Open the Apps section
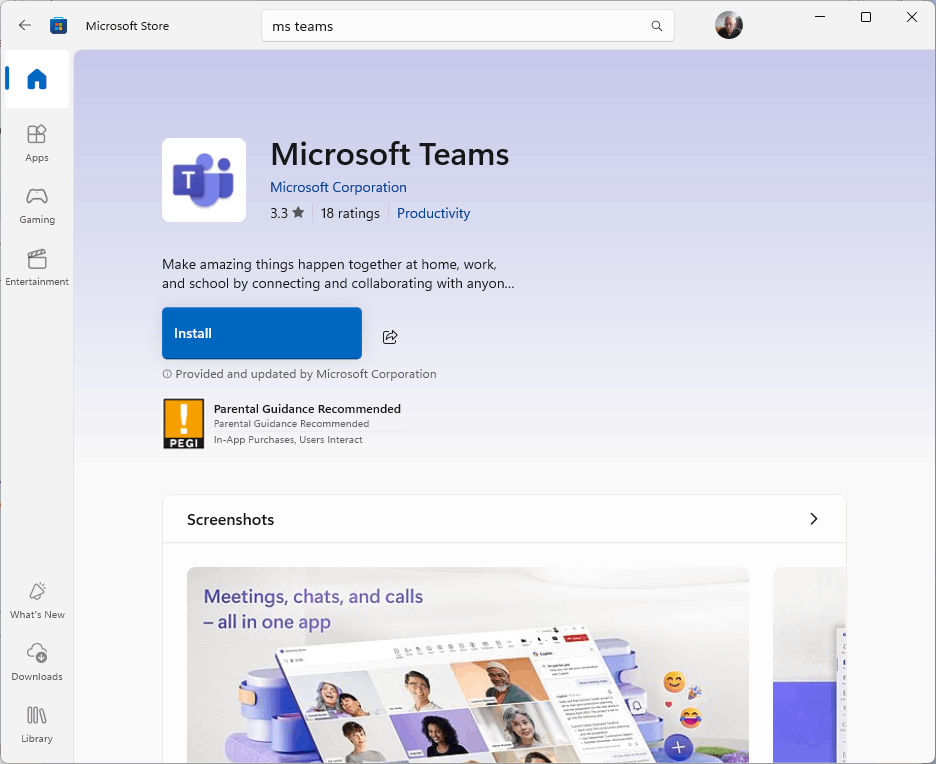 (37, 143)
